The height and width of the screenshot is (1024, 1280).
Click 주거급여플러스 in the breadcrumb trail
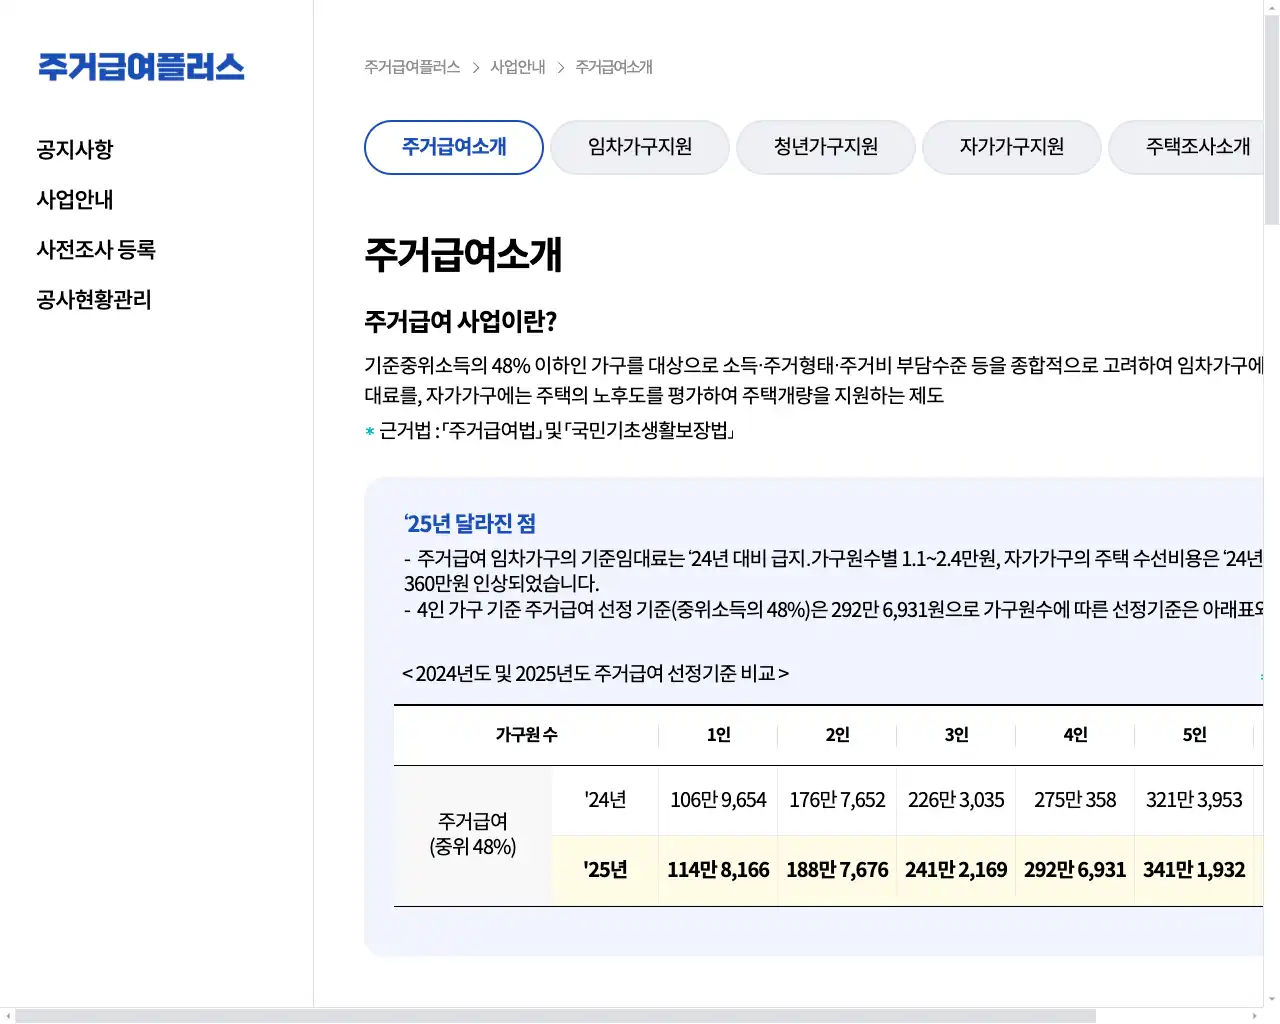tap(412, 67)
